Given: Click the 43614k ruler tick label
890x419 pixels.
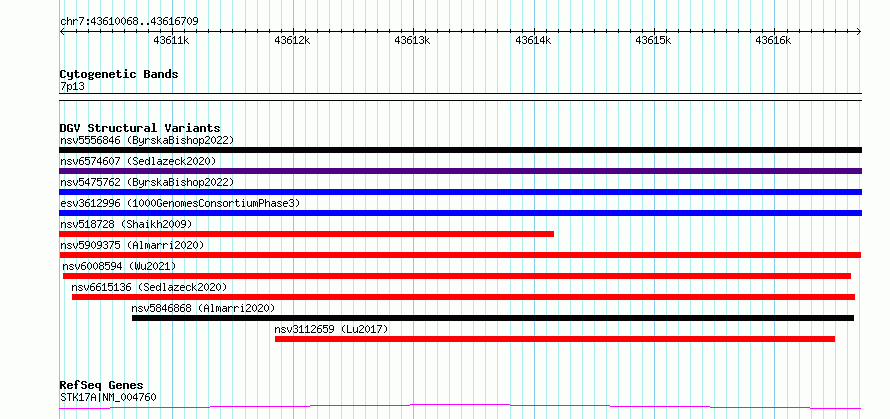Looking at the screenshot, I should point(533,41).
